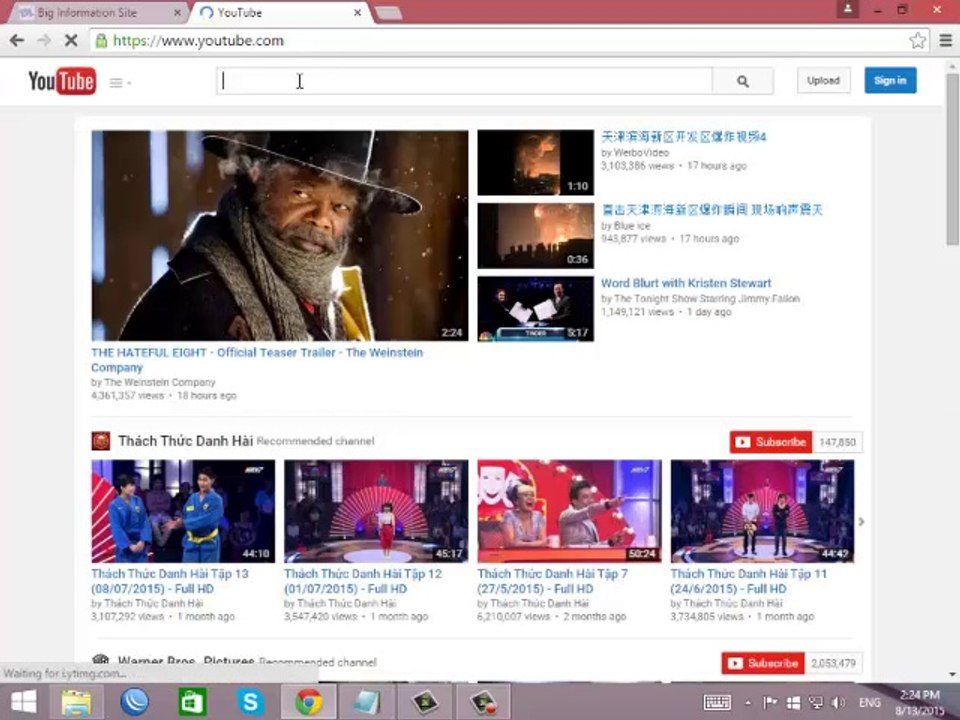Open File Explorer from taskbar

click(77, 702)
